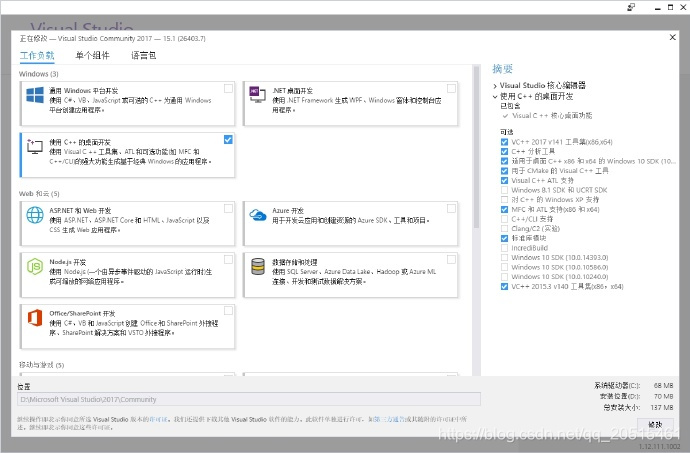
Task: Click the workloads list vertical scrollbar
Action: 476,147
